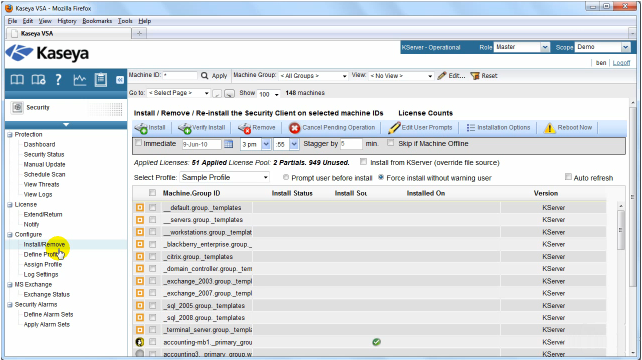Open the calendar date picker icon
This screenshot has height=360, width=642.
click(228, 144)
